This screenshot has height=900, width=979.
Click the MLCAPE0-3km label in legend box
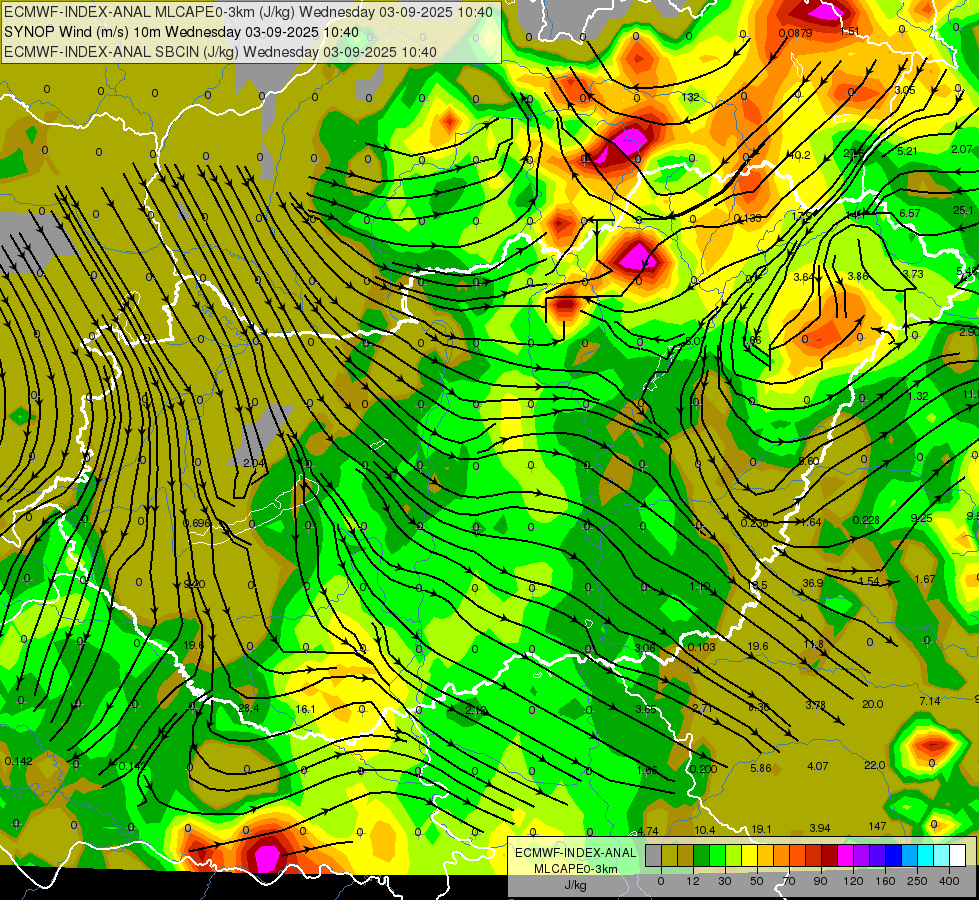575,869
